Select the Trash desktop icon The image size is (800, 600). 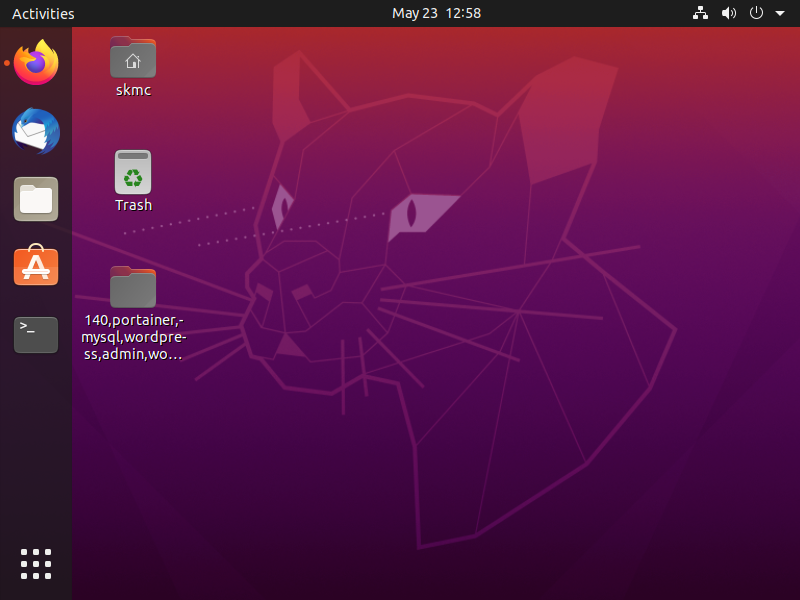pyautogui.click(x=133, y=172)
